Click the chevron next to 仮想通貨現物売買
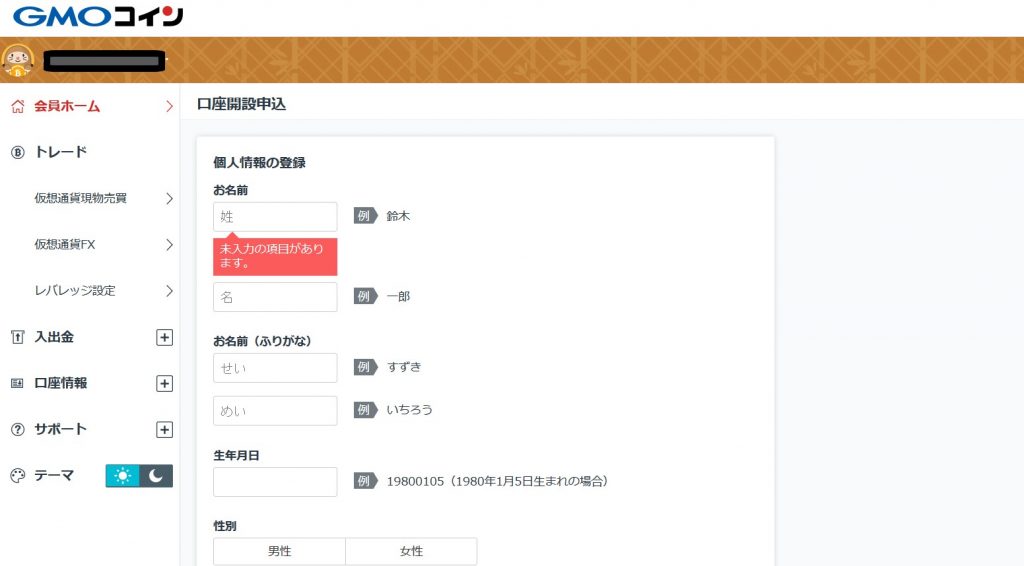 pyautogui.click(x=169, y=198)
